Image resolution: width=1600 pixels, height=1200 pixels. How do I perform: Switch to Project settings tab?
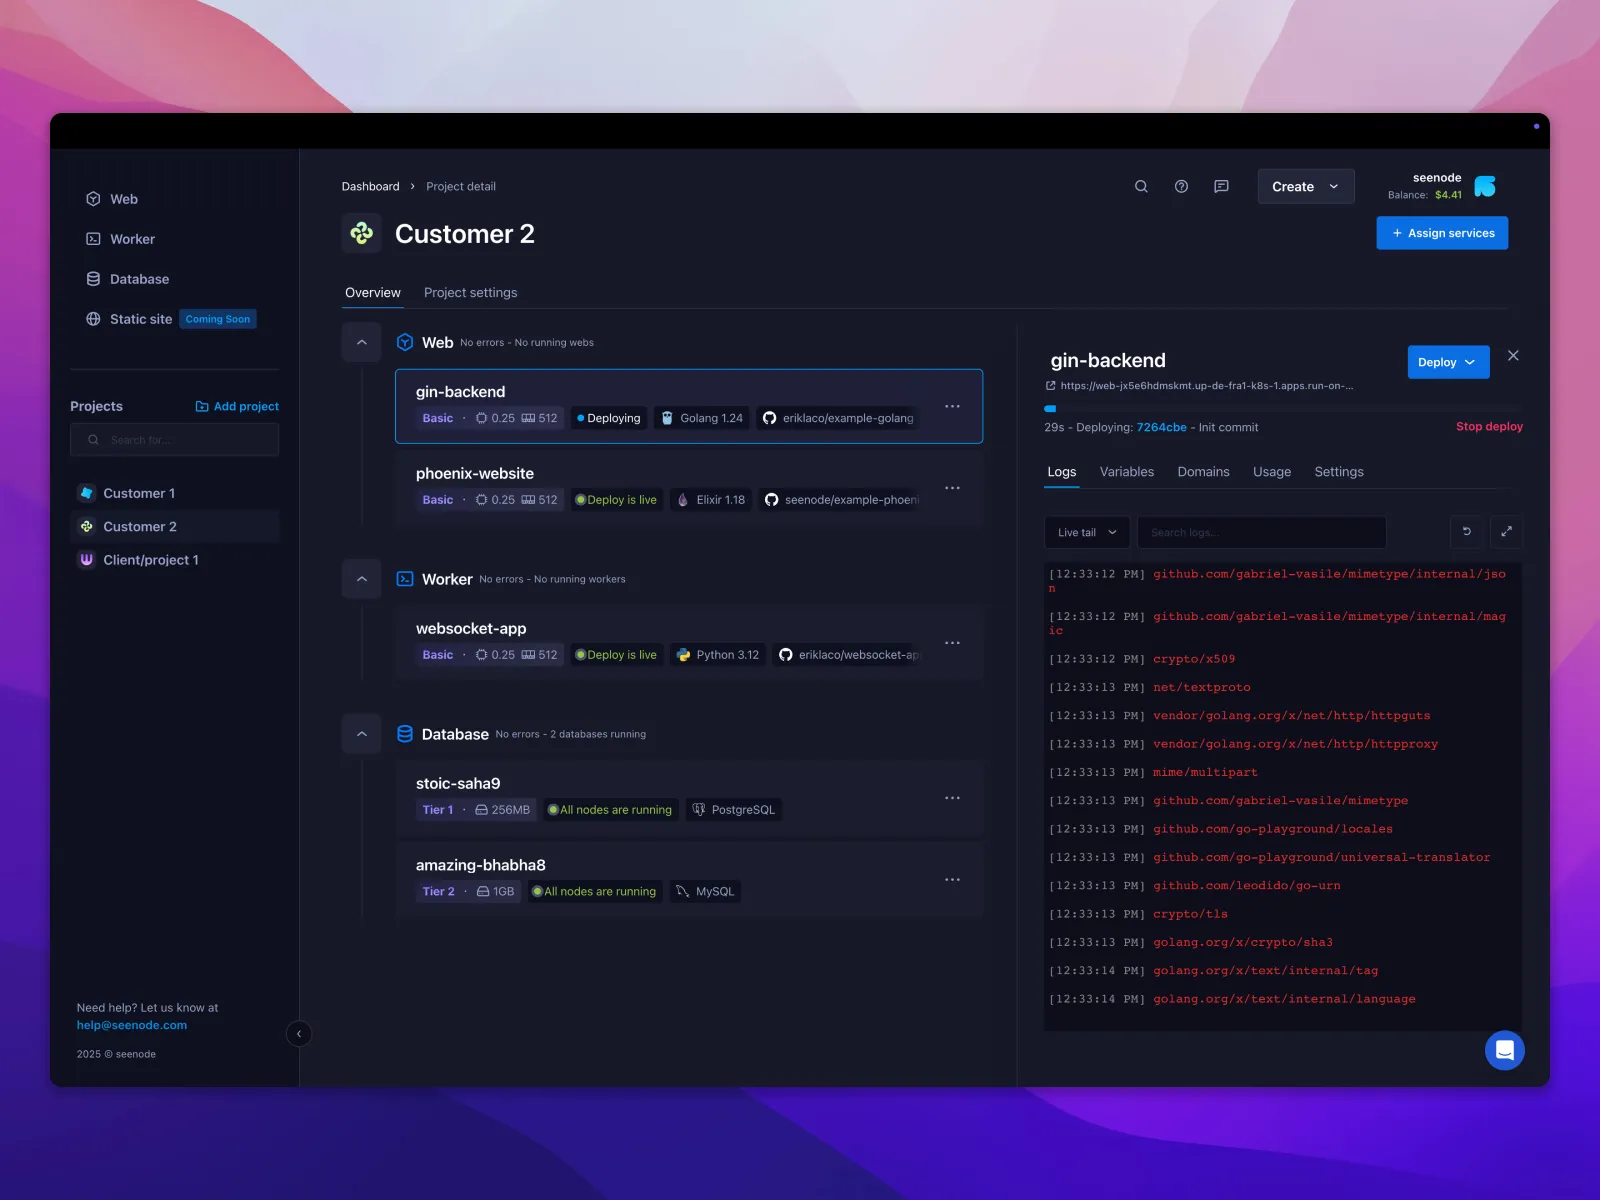[x=470, y=293]
